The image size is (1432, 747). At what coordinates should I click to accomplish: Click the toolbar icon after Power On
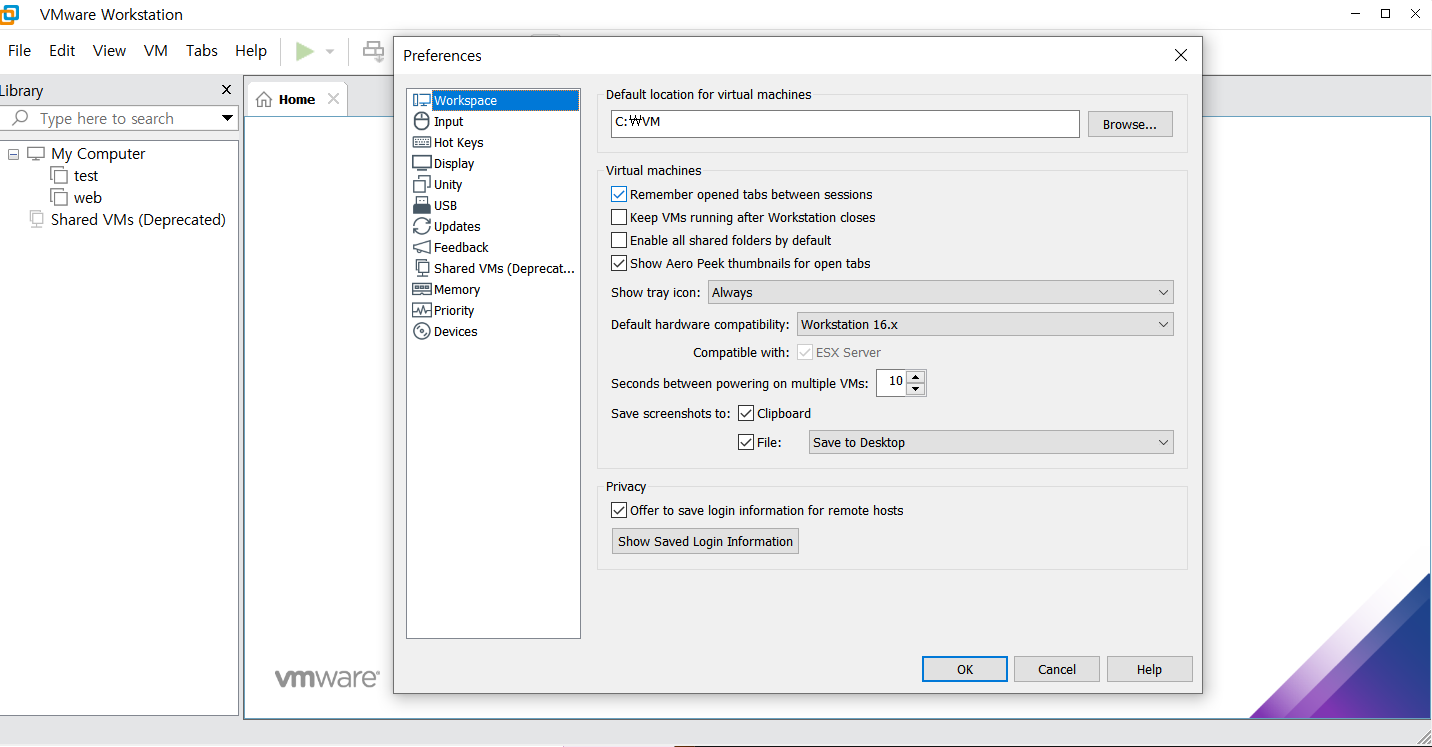tap(373, 51)
